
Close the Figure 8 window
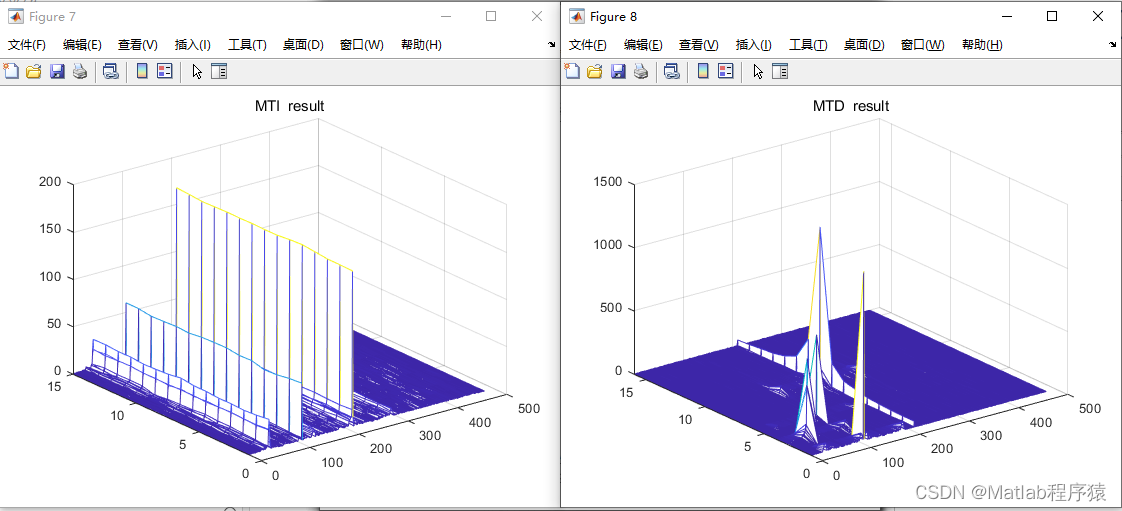1098,16
